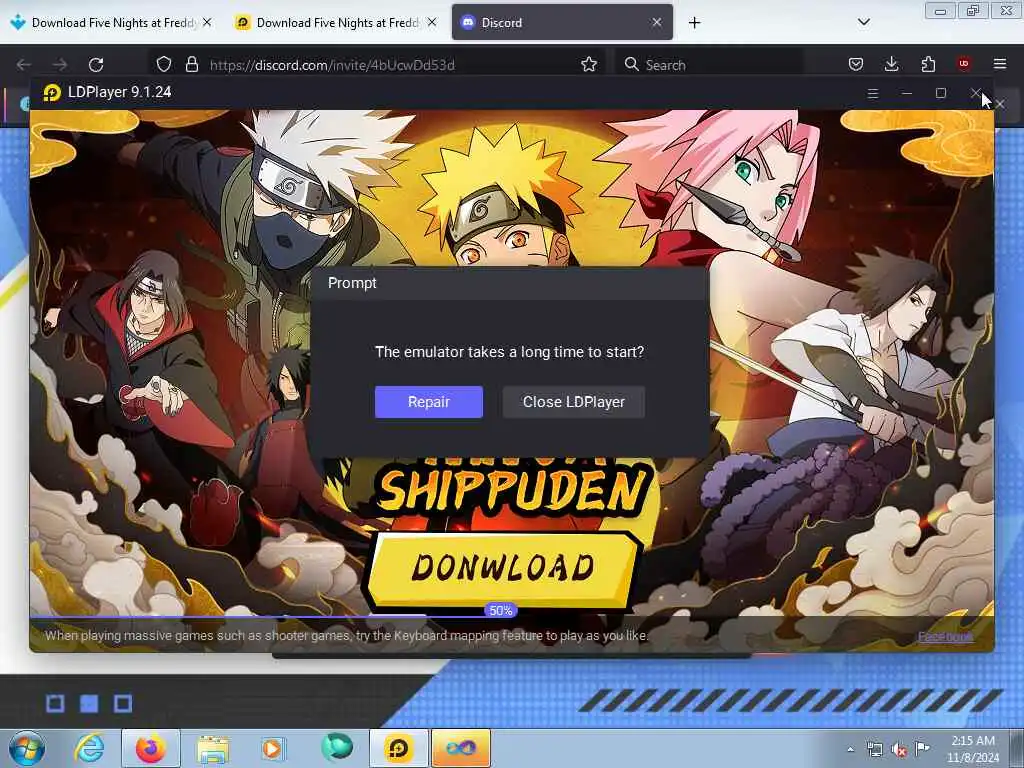Open the clock showing 2:15 AM
This screenshot has height=768, width=1024.
click(973, 748)
